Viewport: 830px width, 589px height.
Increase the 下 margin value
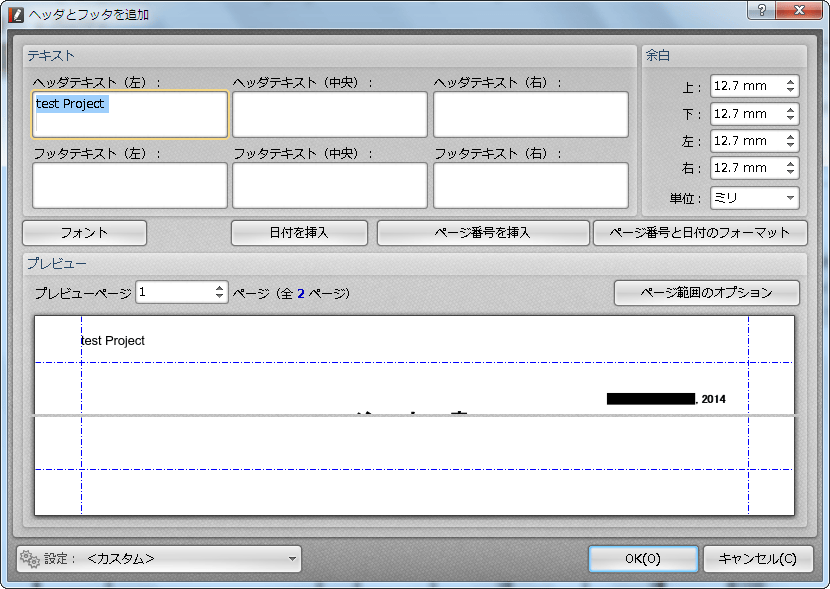pos(790,110)
